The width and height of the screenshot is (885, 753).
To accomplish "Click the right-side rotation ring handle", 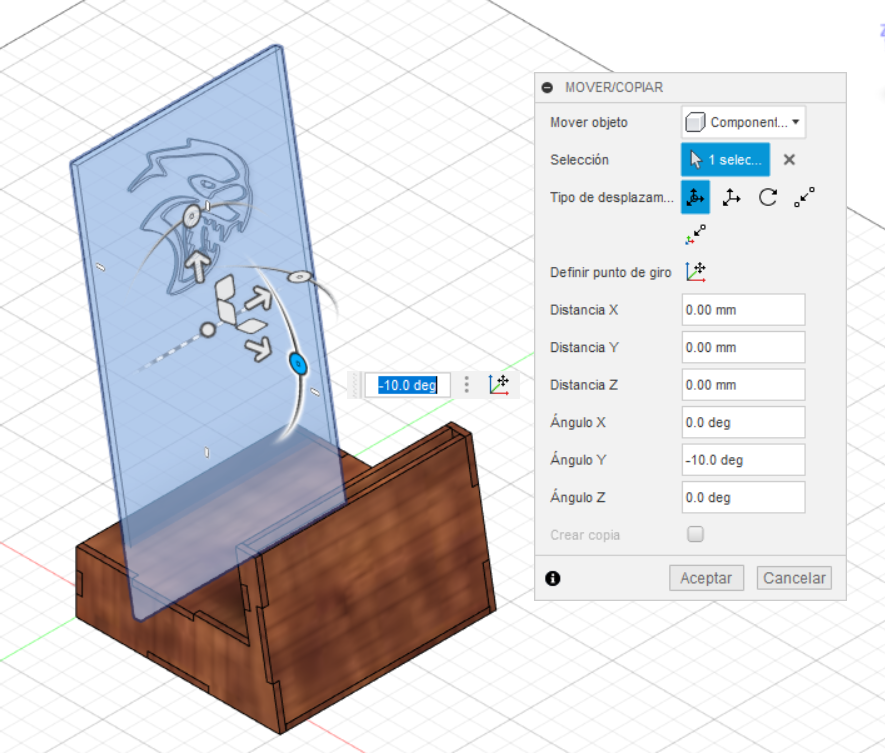I will tap(299, 277).
